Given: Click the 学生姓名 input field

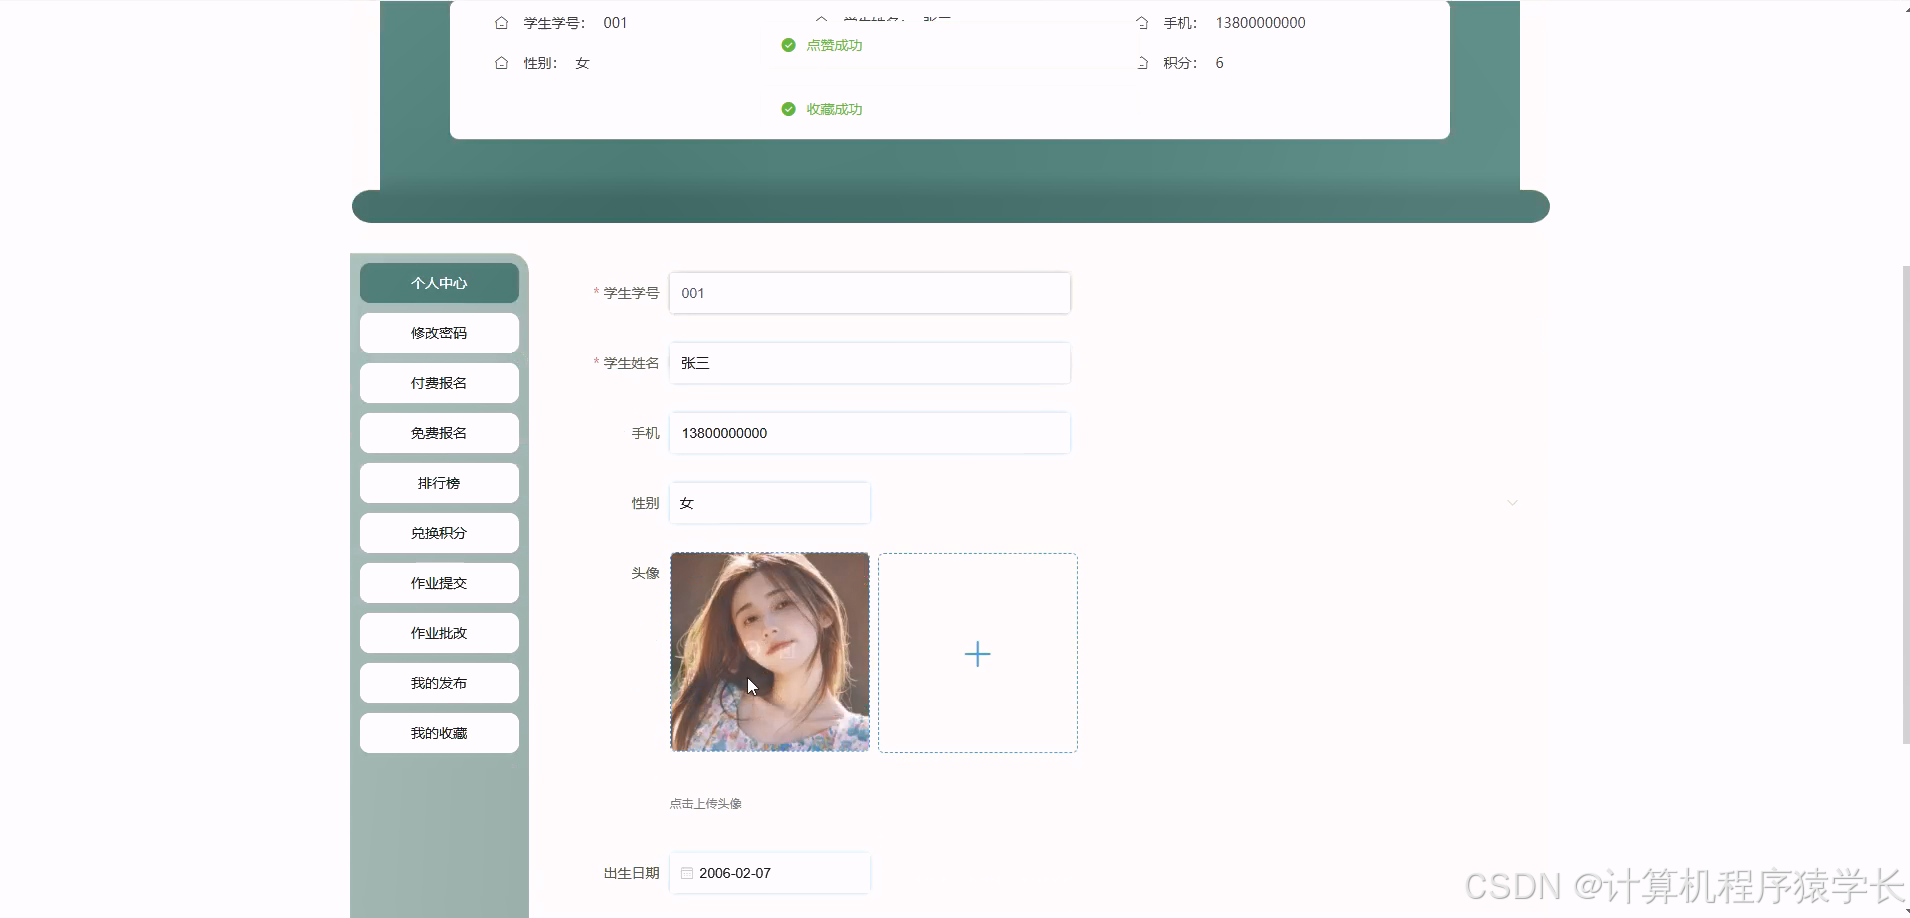Looking at the screenshot, I should (868, 362).
